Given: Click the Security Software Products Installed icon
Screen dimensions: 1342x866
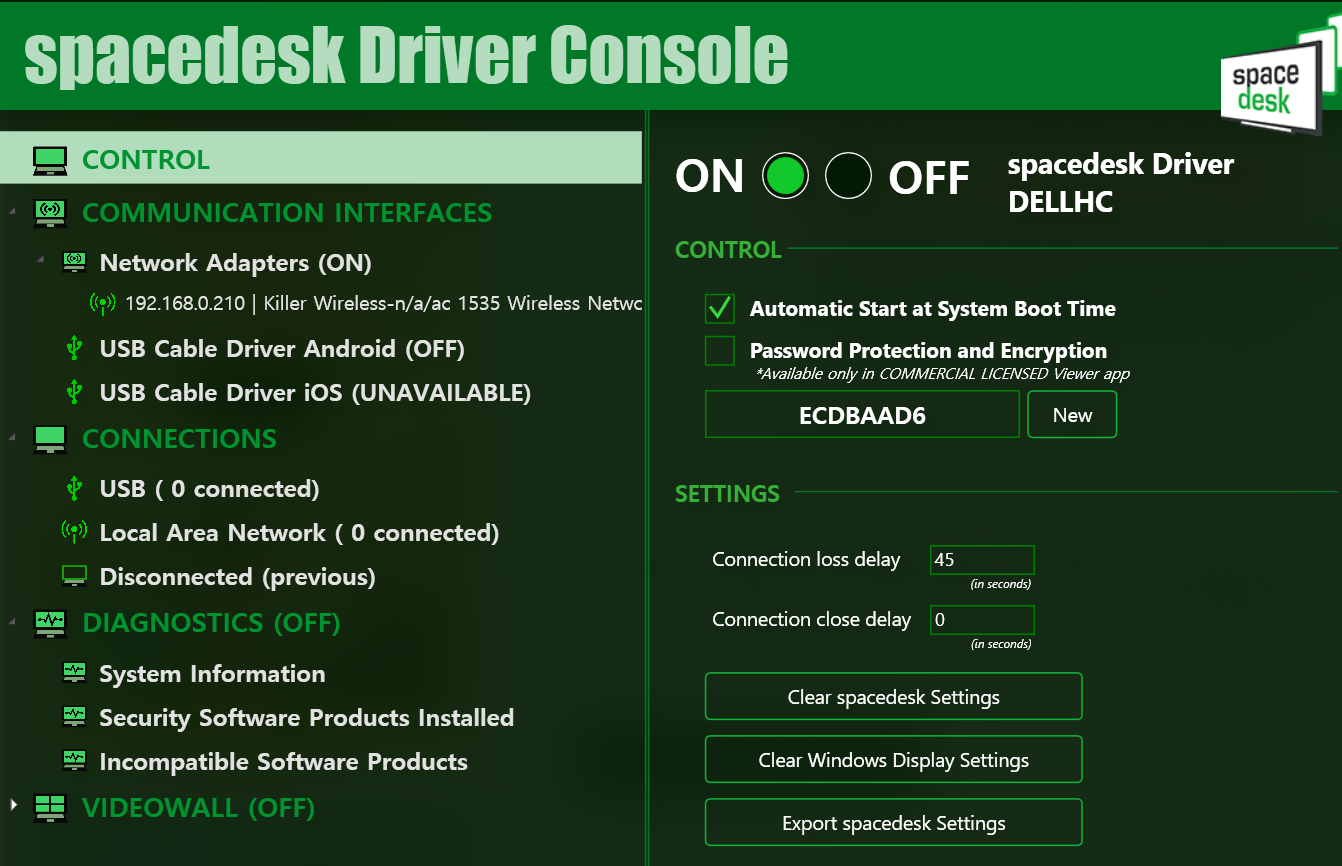Looking at the screenshot, I should [x=74, y=717].
